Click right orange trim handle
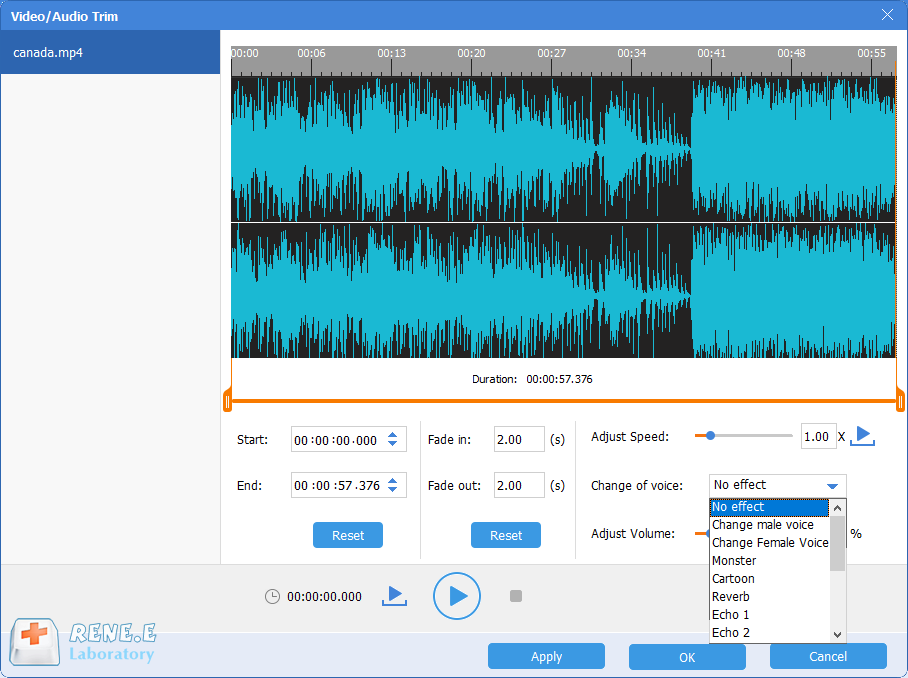908x678 pixels. (900, 401)
